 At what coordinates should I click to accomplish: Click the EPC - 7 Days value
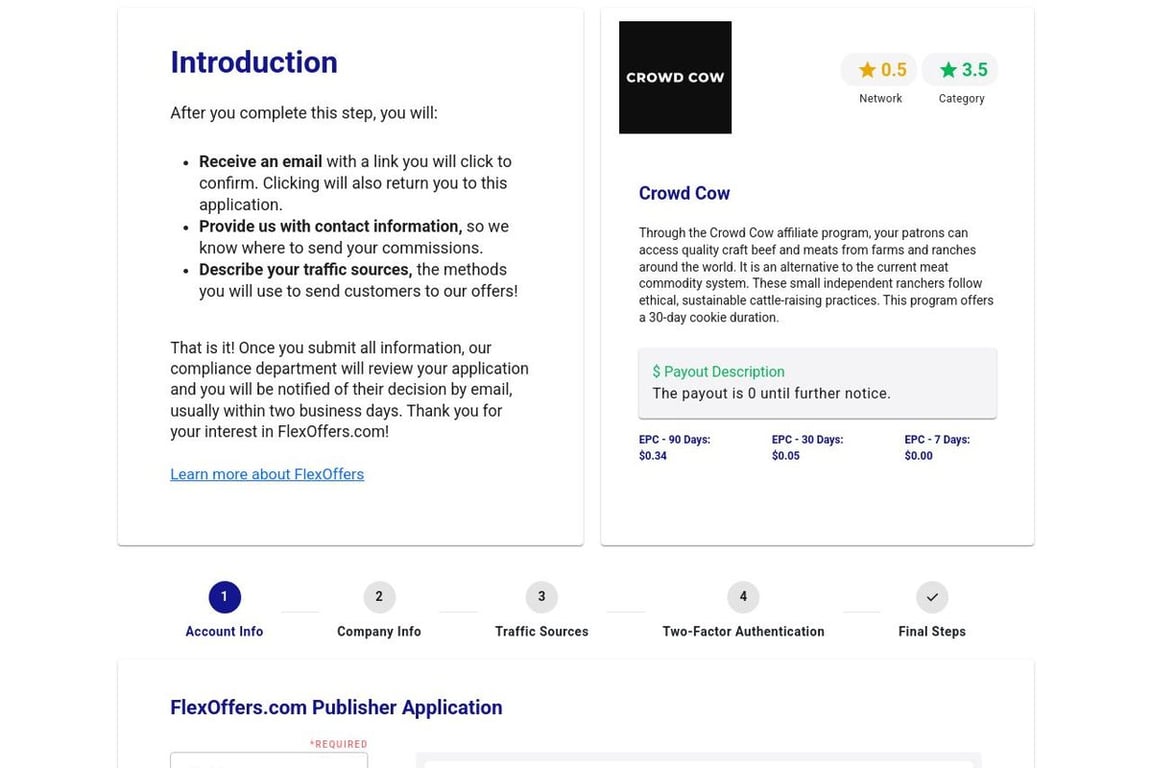pyautogui.click(x=918, y=456)
